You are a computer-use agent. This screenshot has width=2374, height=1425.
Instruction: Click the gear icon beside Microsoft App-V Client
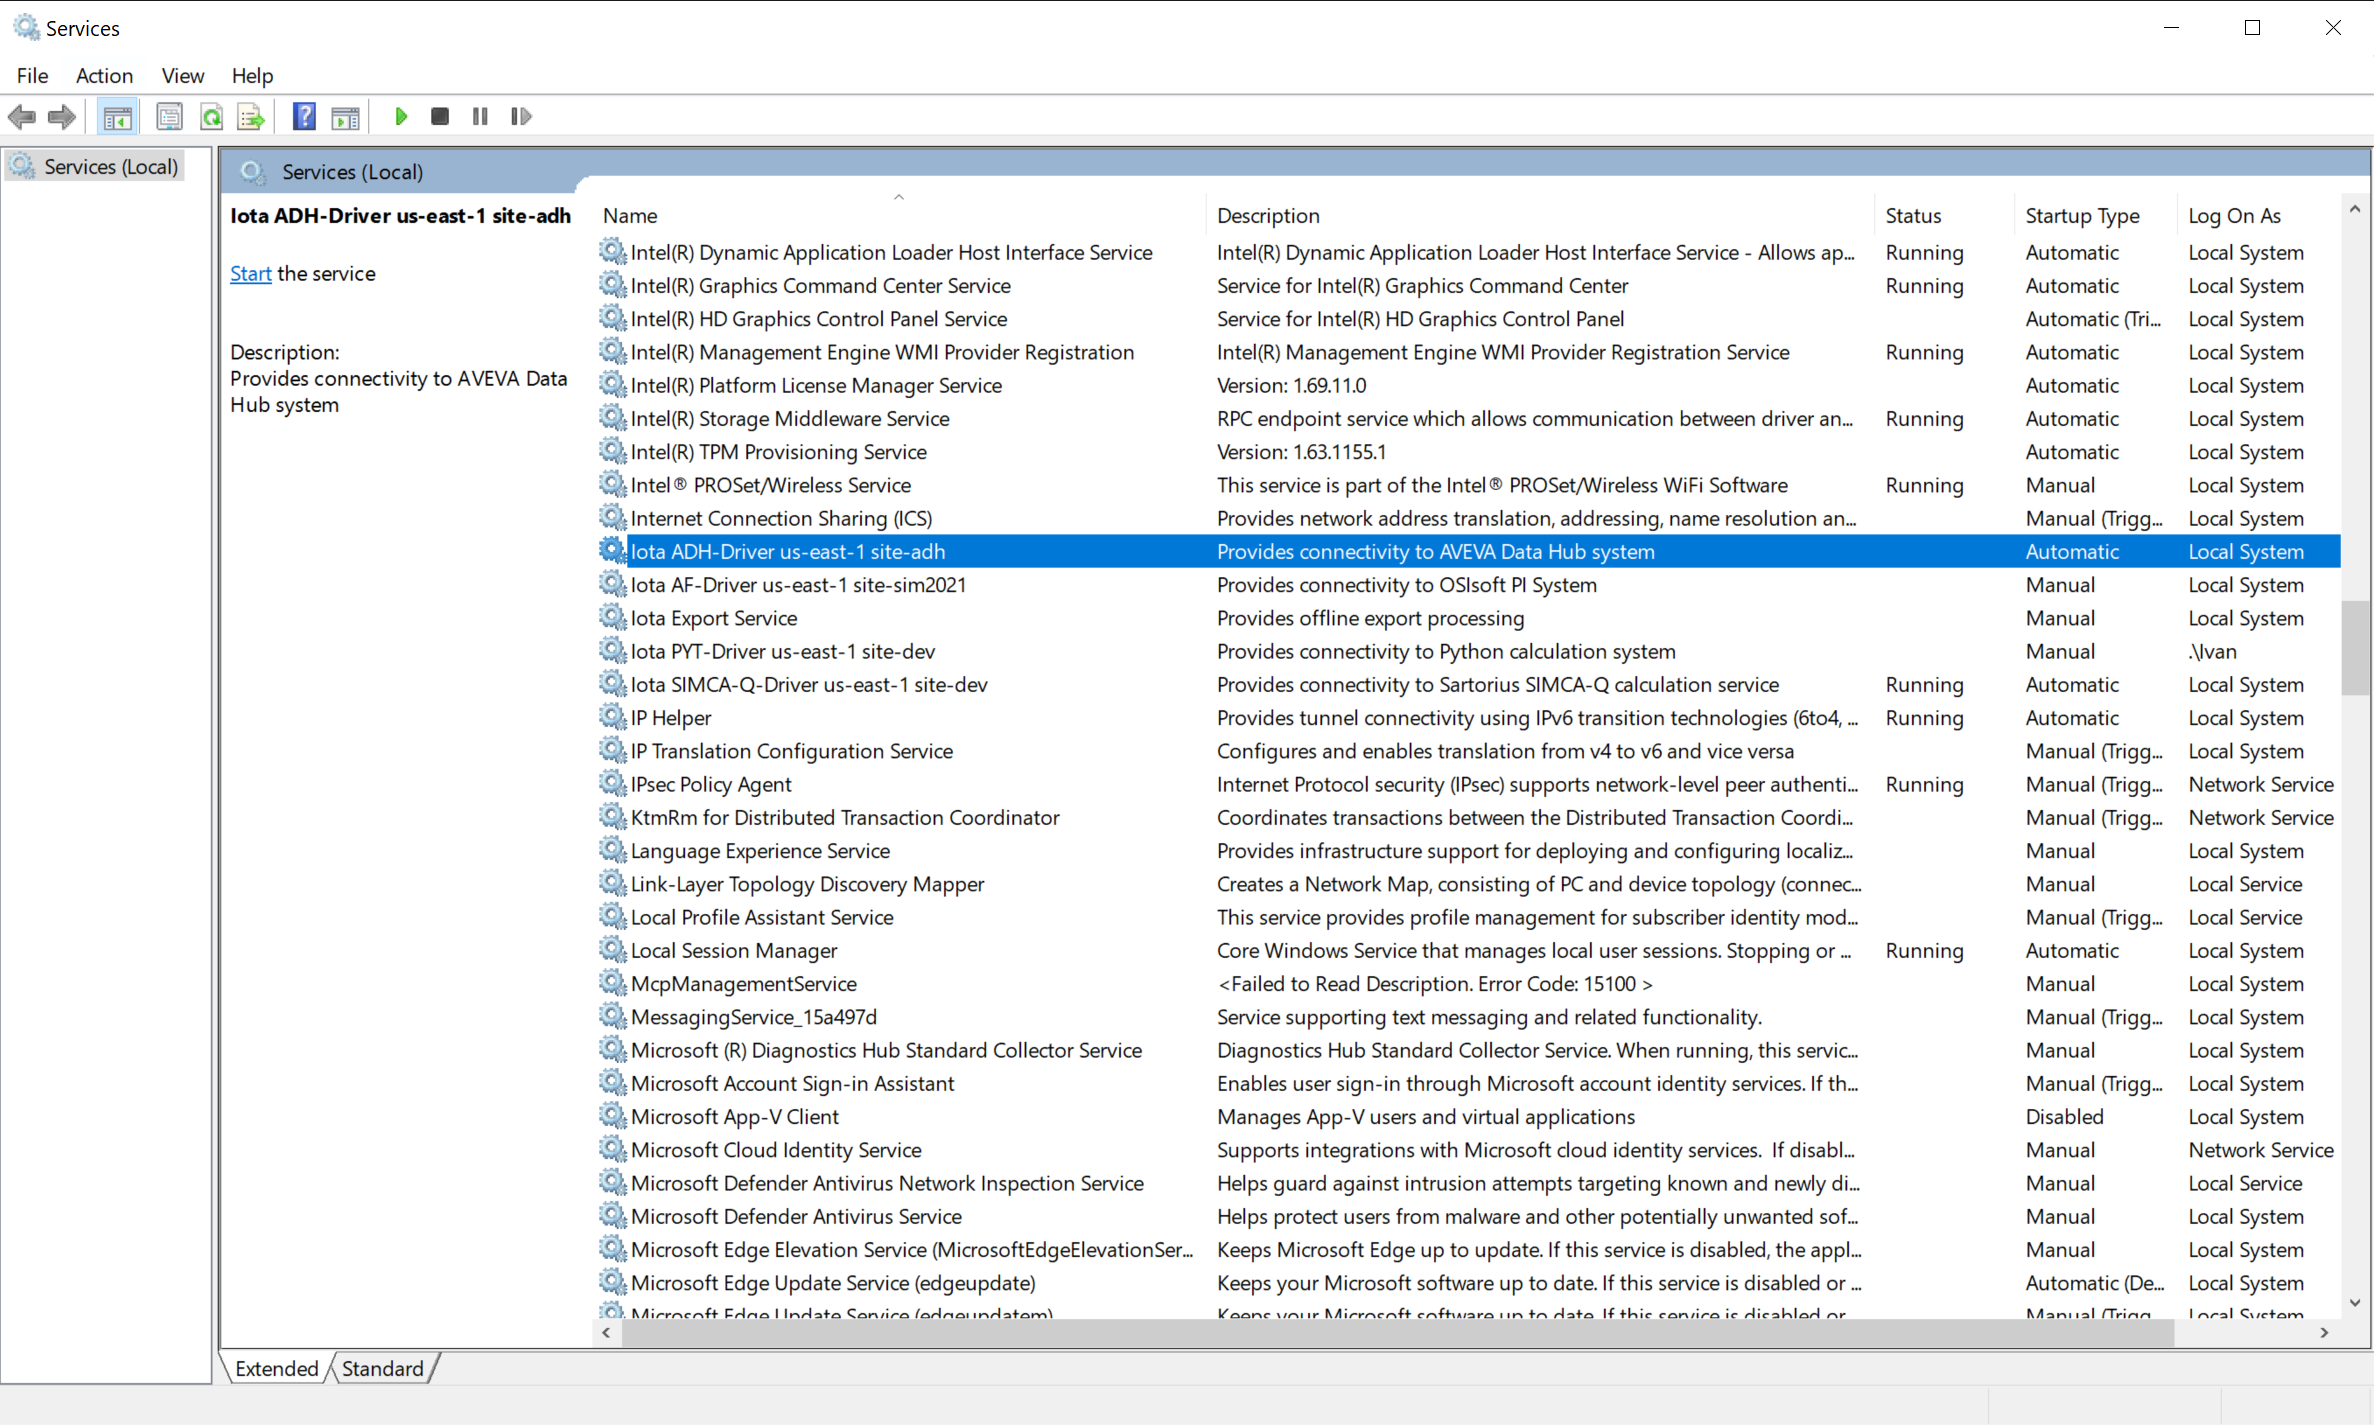click(x=613, y=1115)
